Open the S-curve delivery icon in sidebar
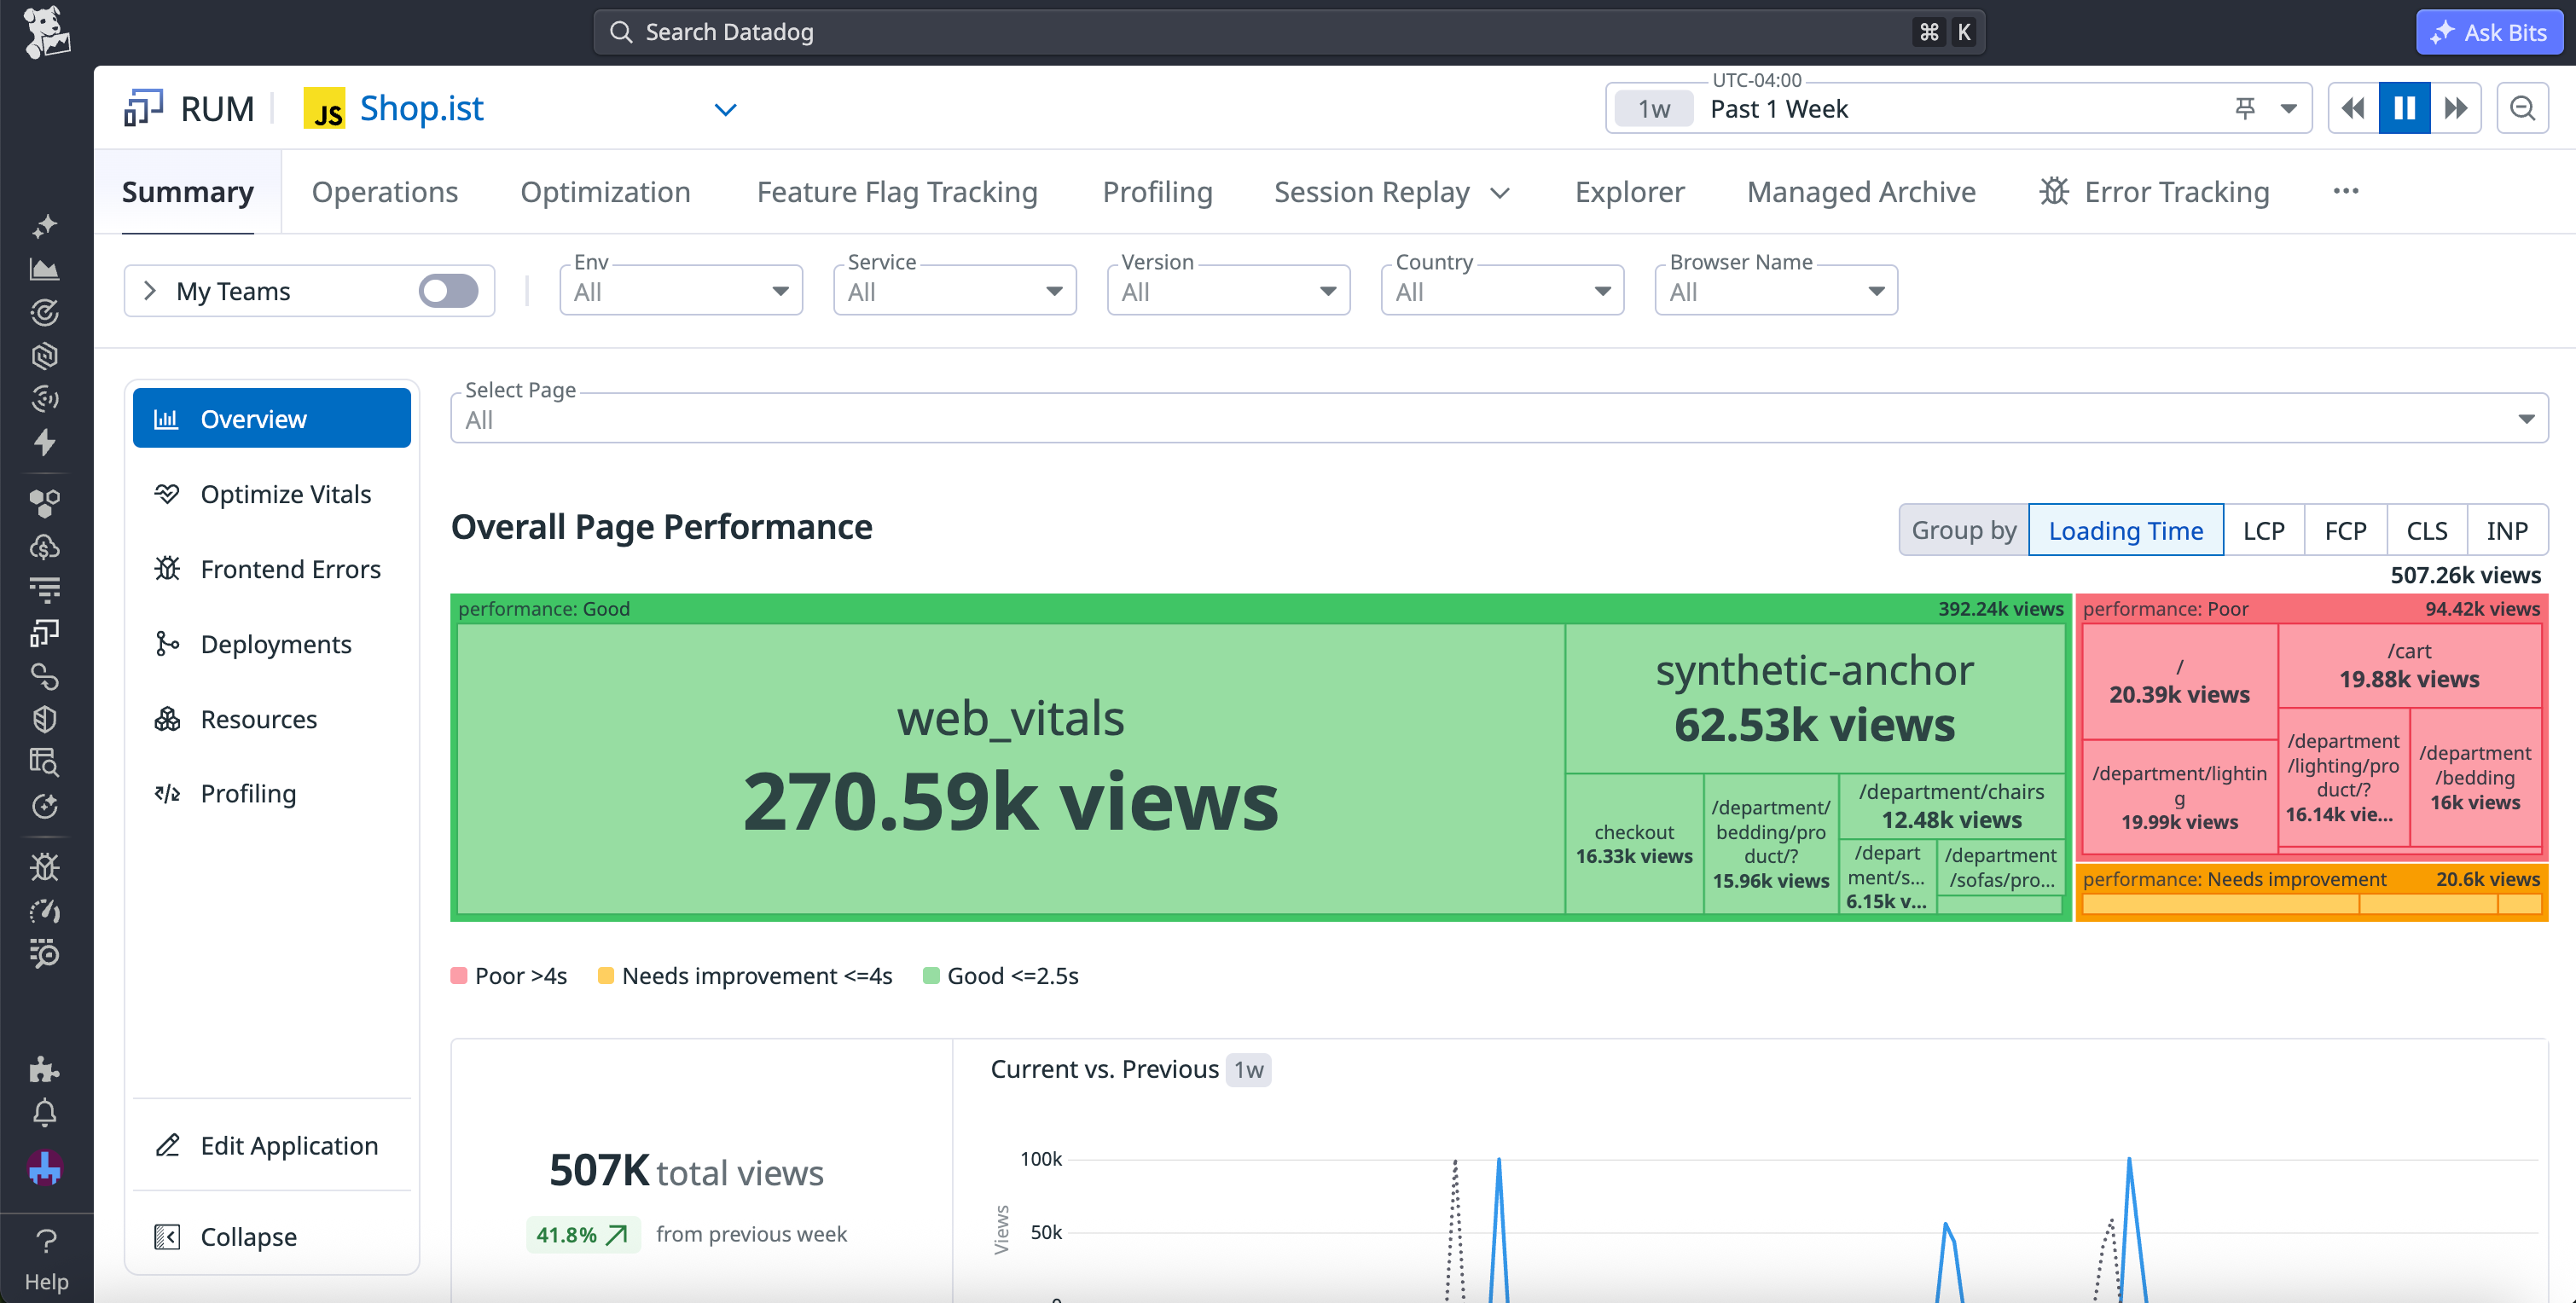This screenshot has height=1303, width=2576. [x=44, y=677]
